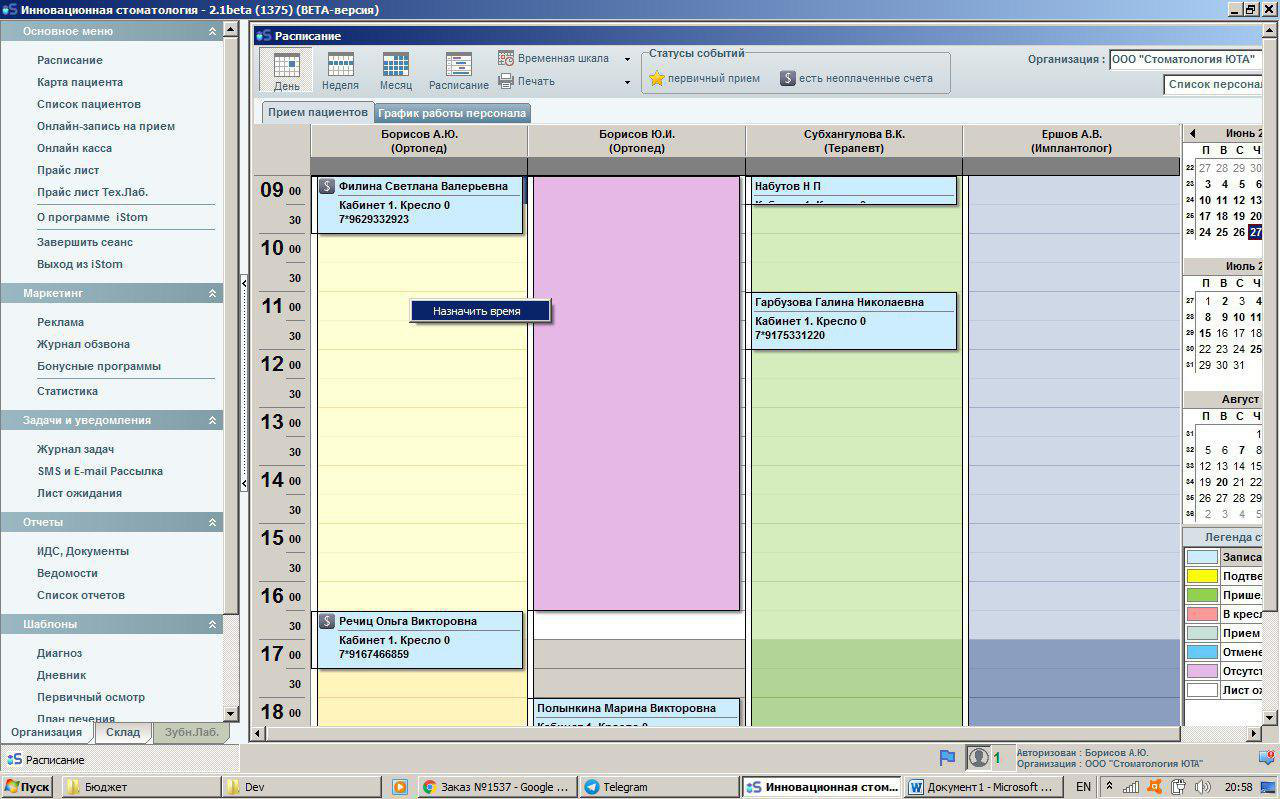Screen dimensions: 1280x799
Task: Click the S badge on Филина Светлана appointment
Action: click(326, 186)
